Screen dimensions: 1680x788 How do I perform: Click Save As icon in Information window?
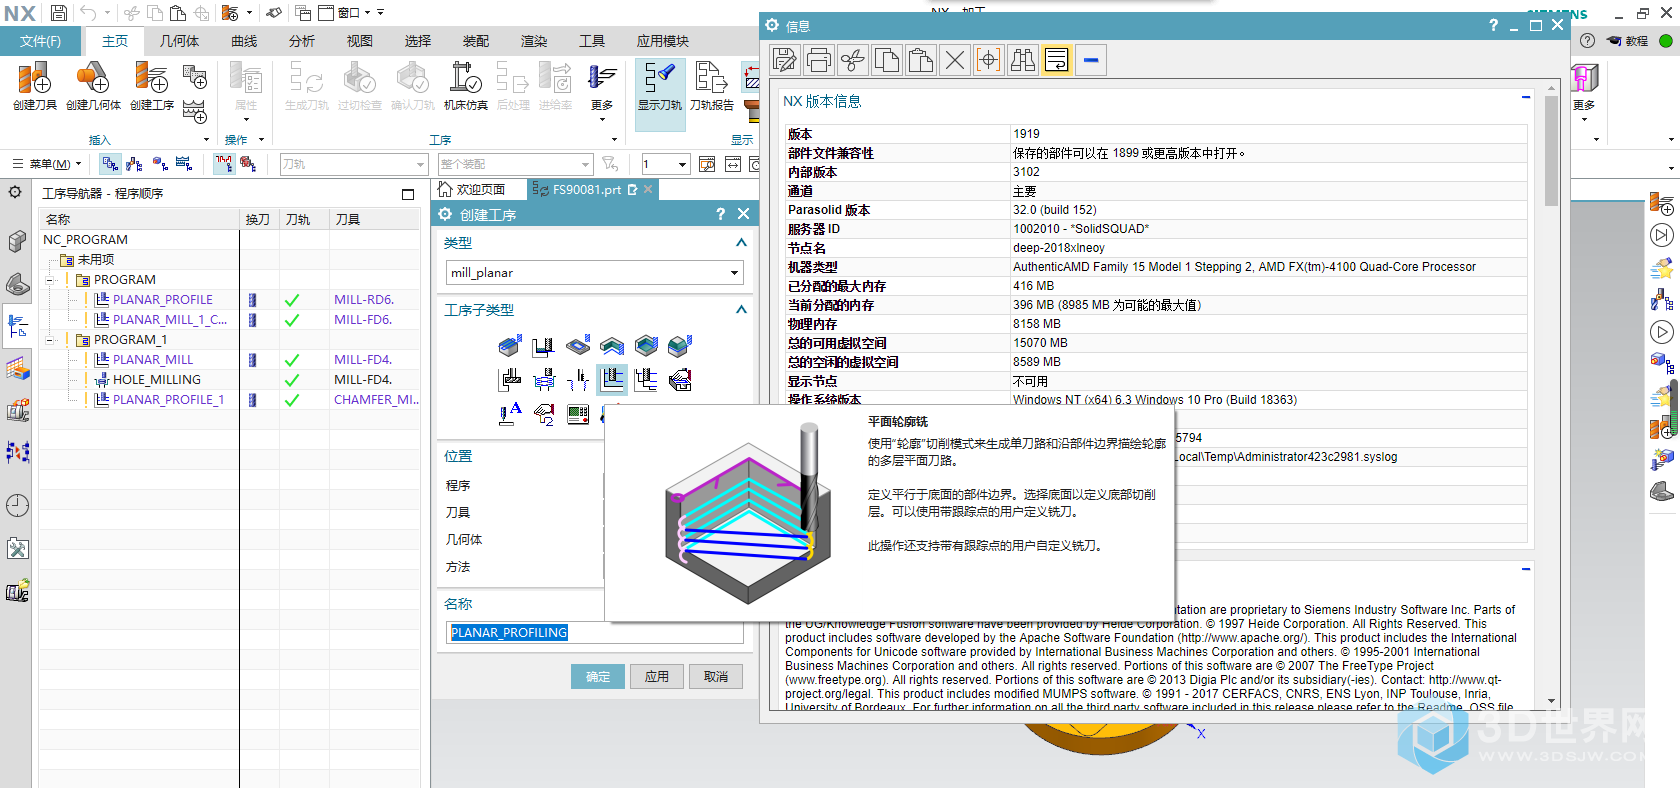785,60
